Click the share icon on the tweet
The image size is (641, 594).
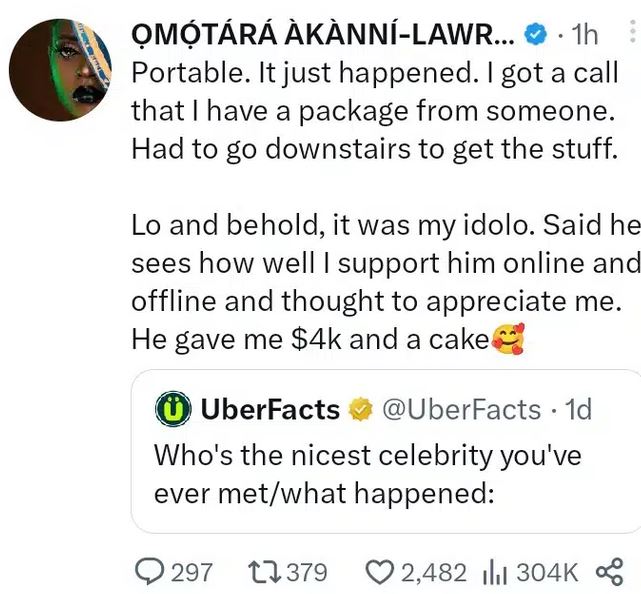click(x=608, y=571)
